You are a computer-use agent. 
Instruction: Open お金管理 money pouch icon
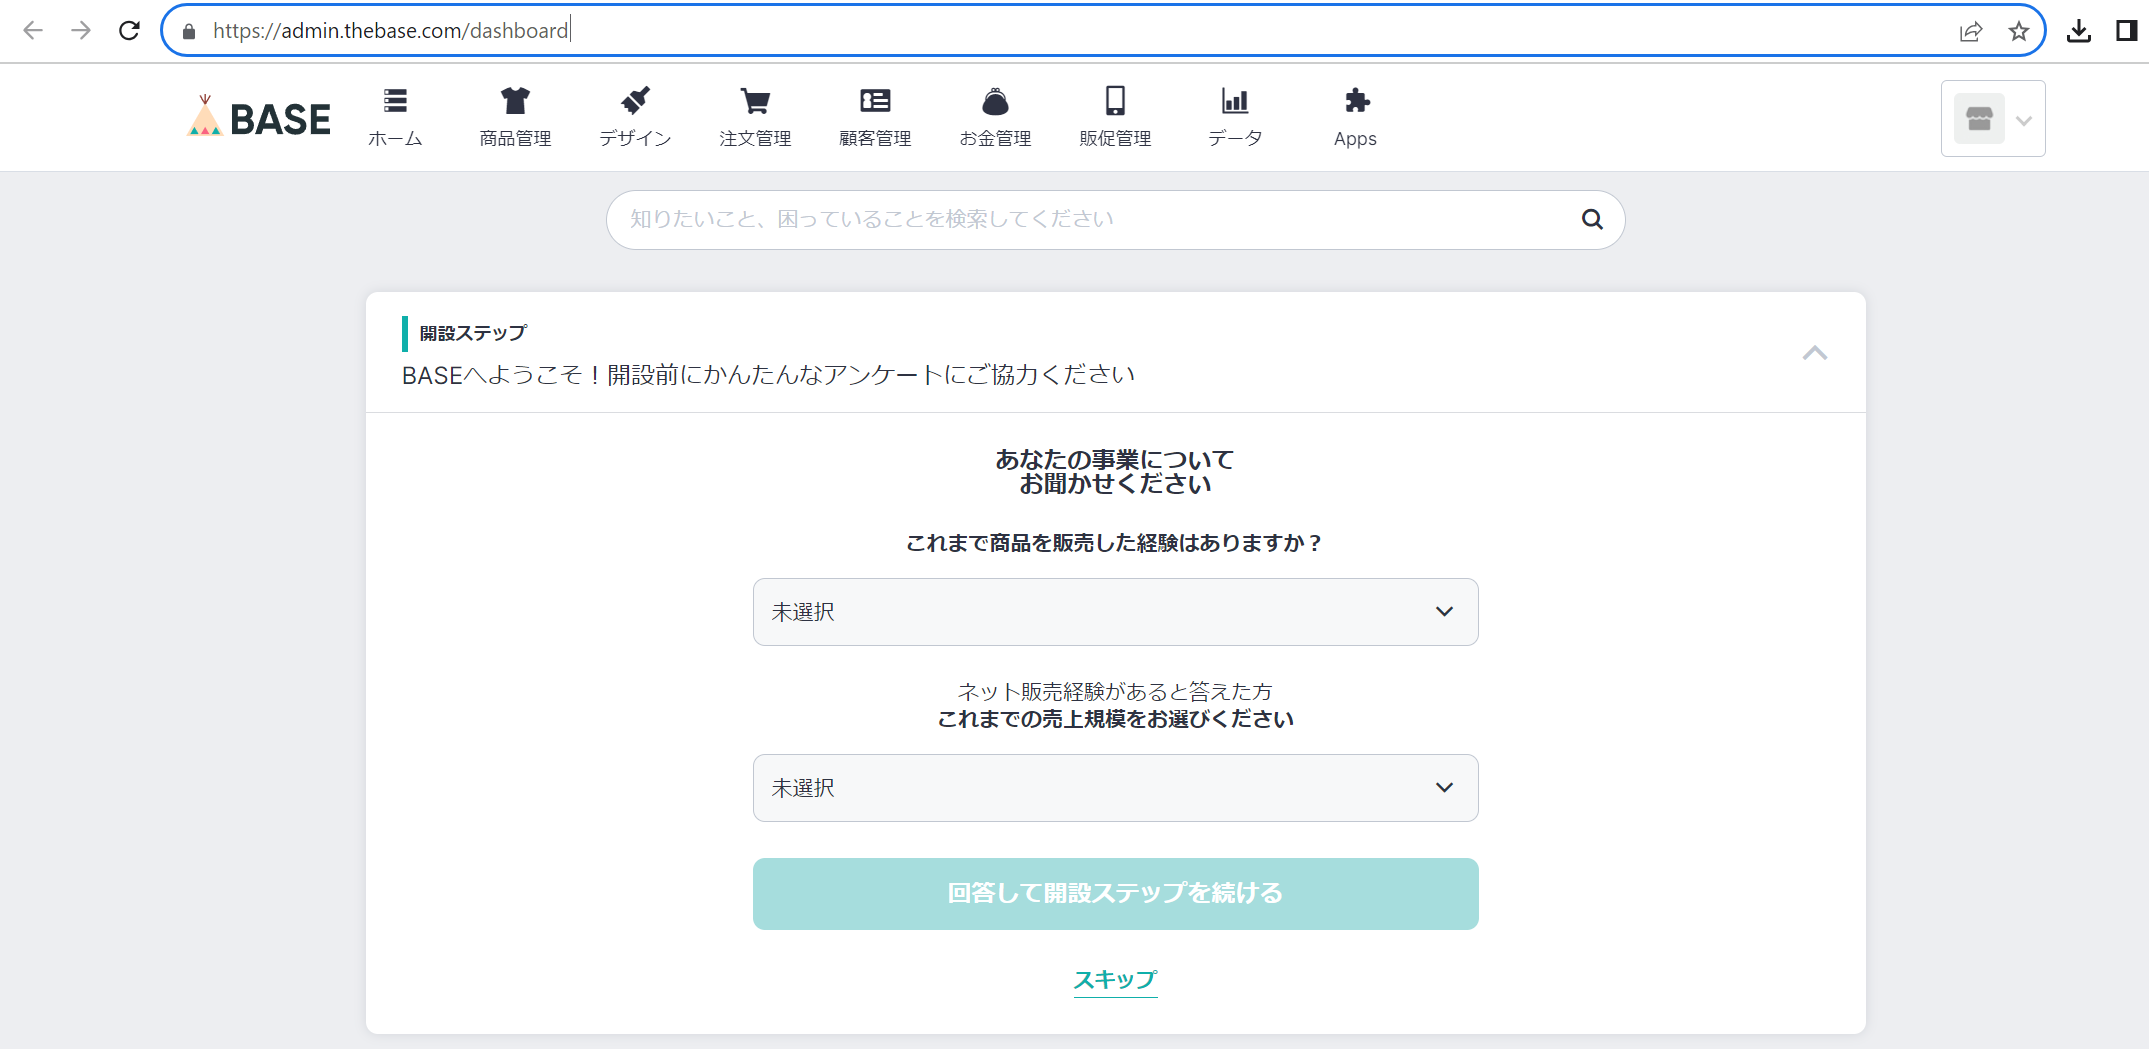(995, 101)
